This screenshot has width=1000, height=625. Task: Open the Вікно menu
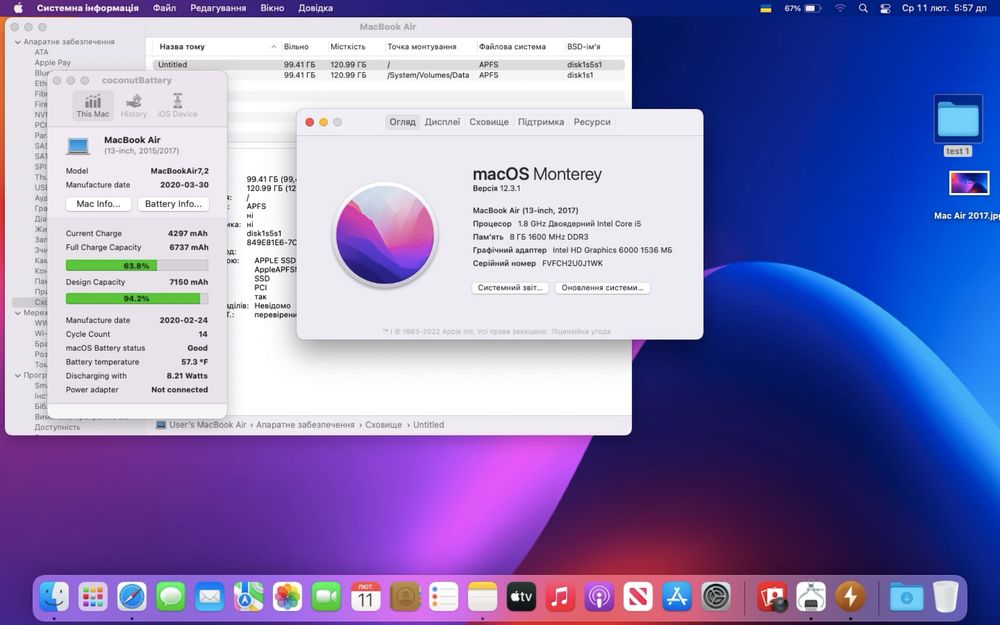[x=272, y=8]
